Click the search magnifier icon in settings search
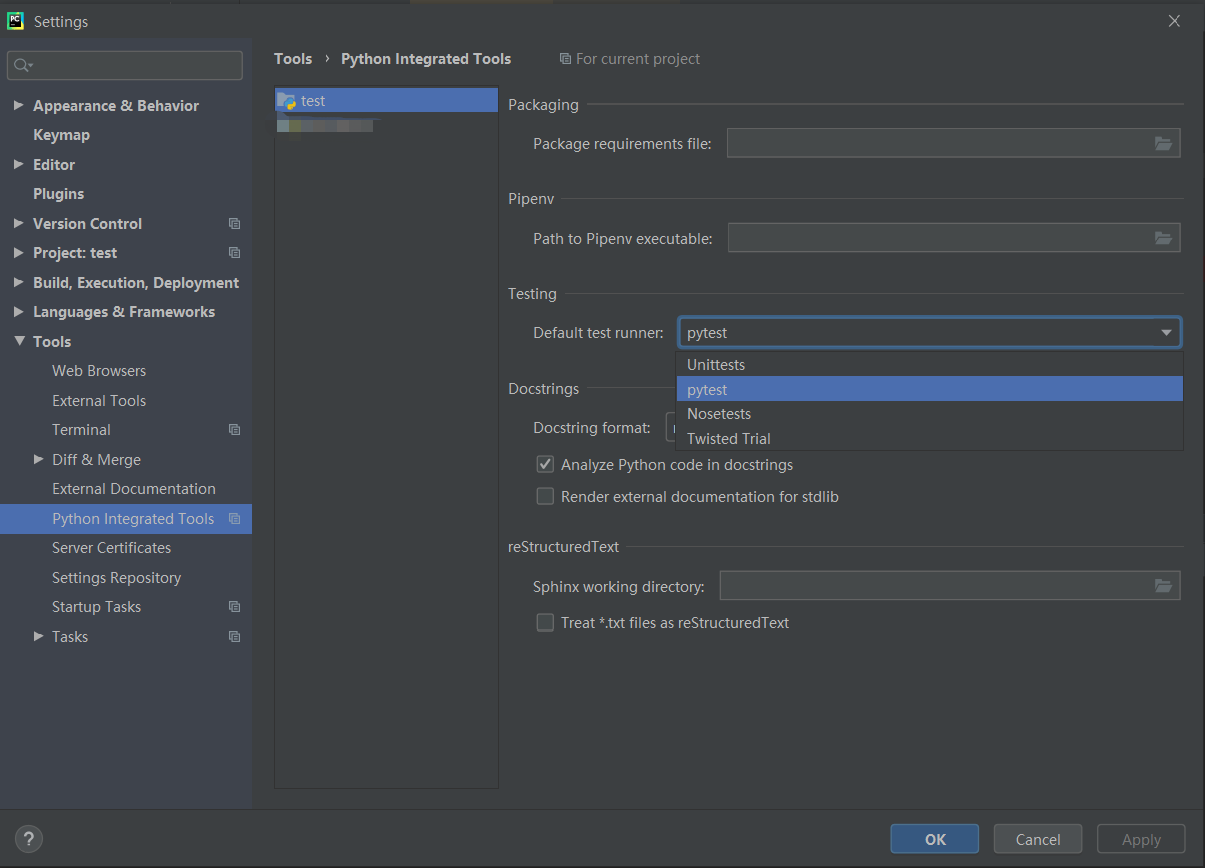 pos(23,66)
